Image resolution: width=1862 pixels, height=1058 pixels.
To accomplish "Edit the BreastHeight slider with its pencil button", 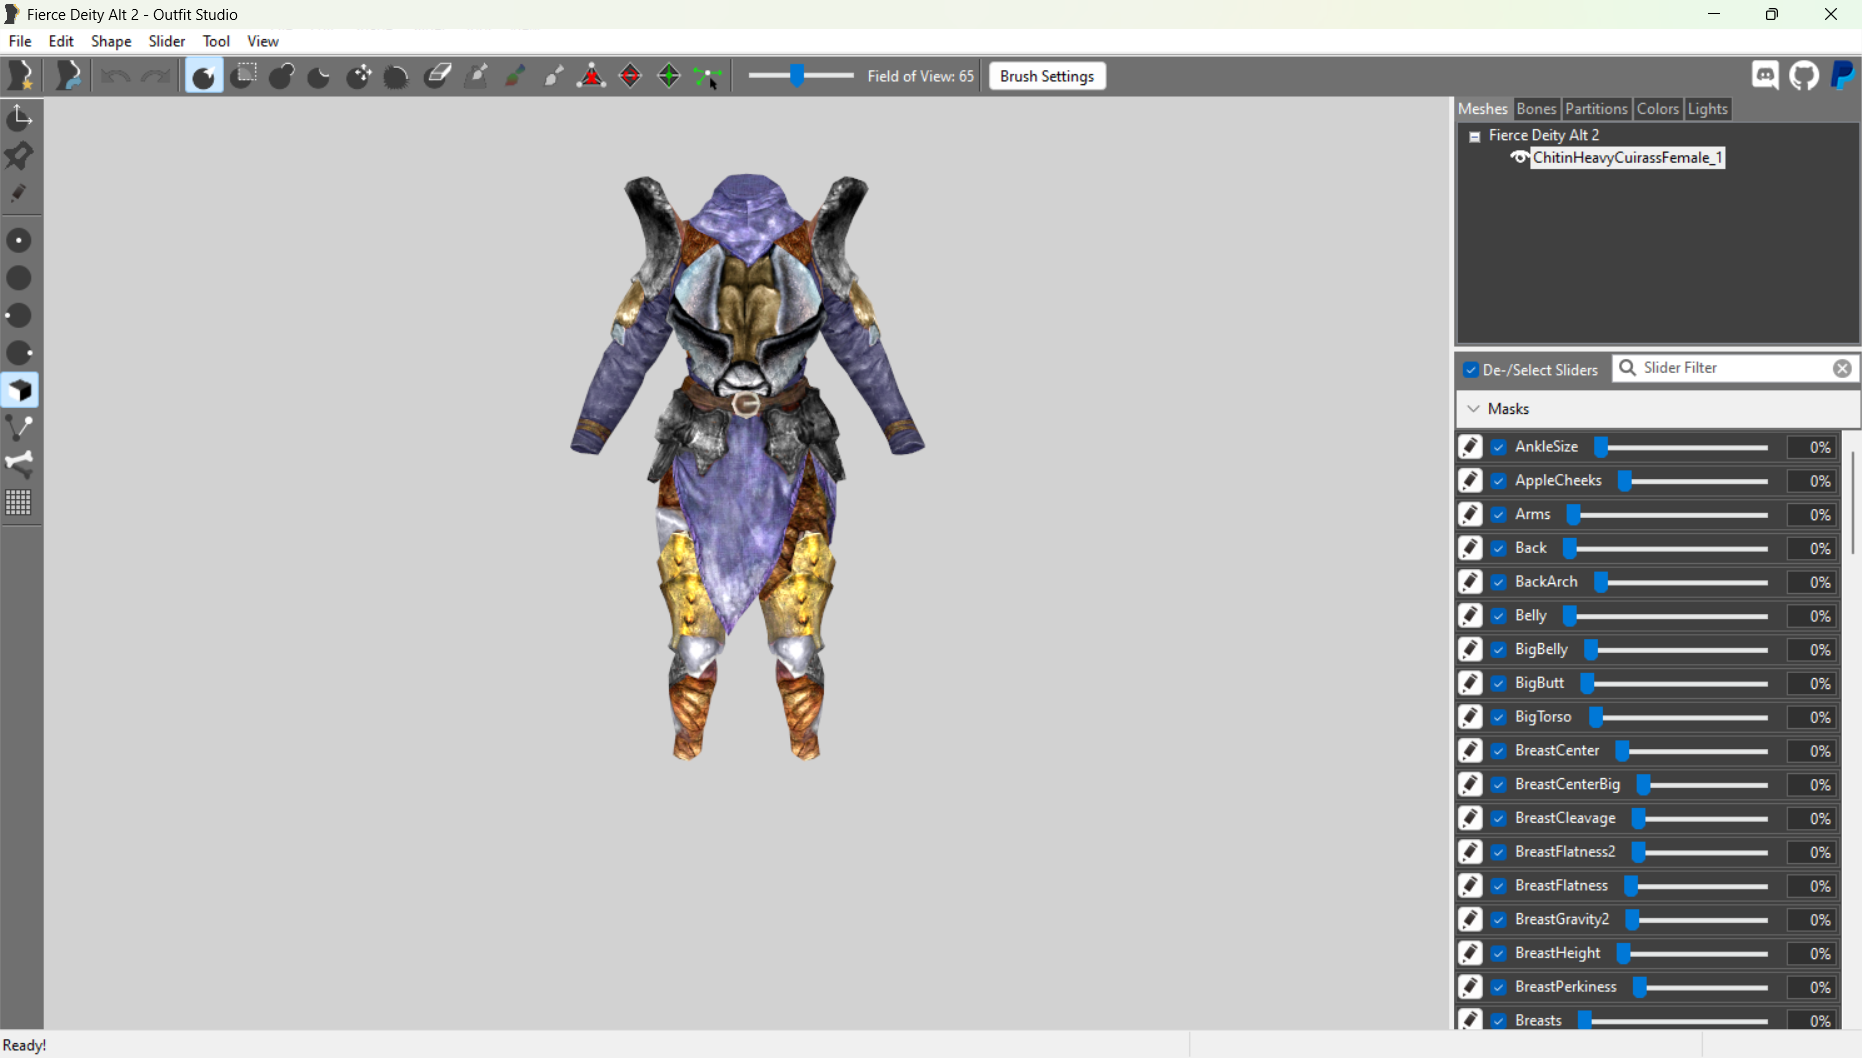I will (1470, 953).
